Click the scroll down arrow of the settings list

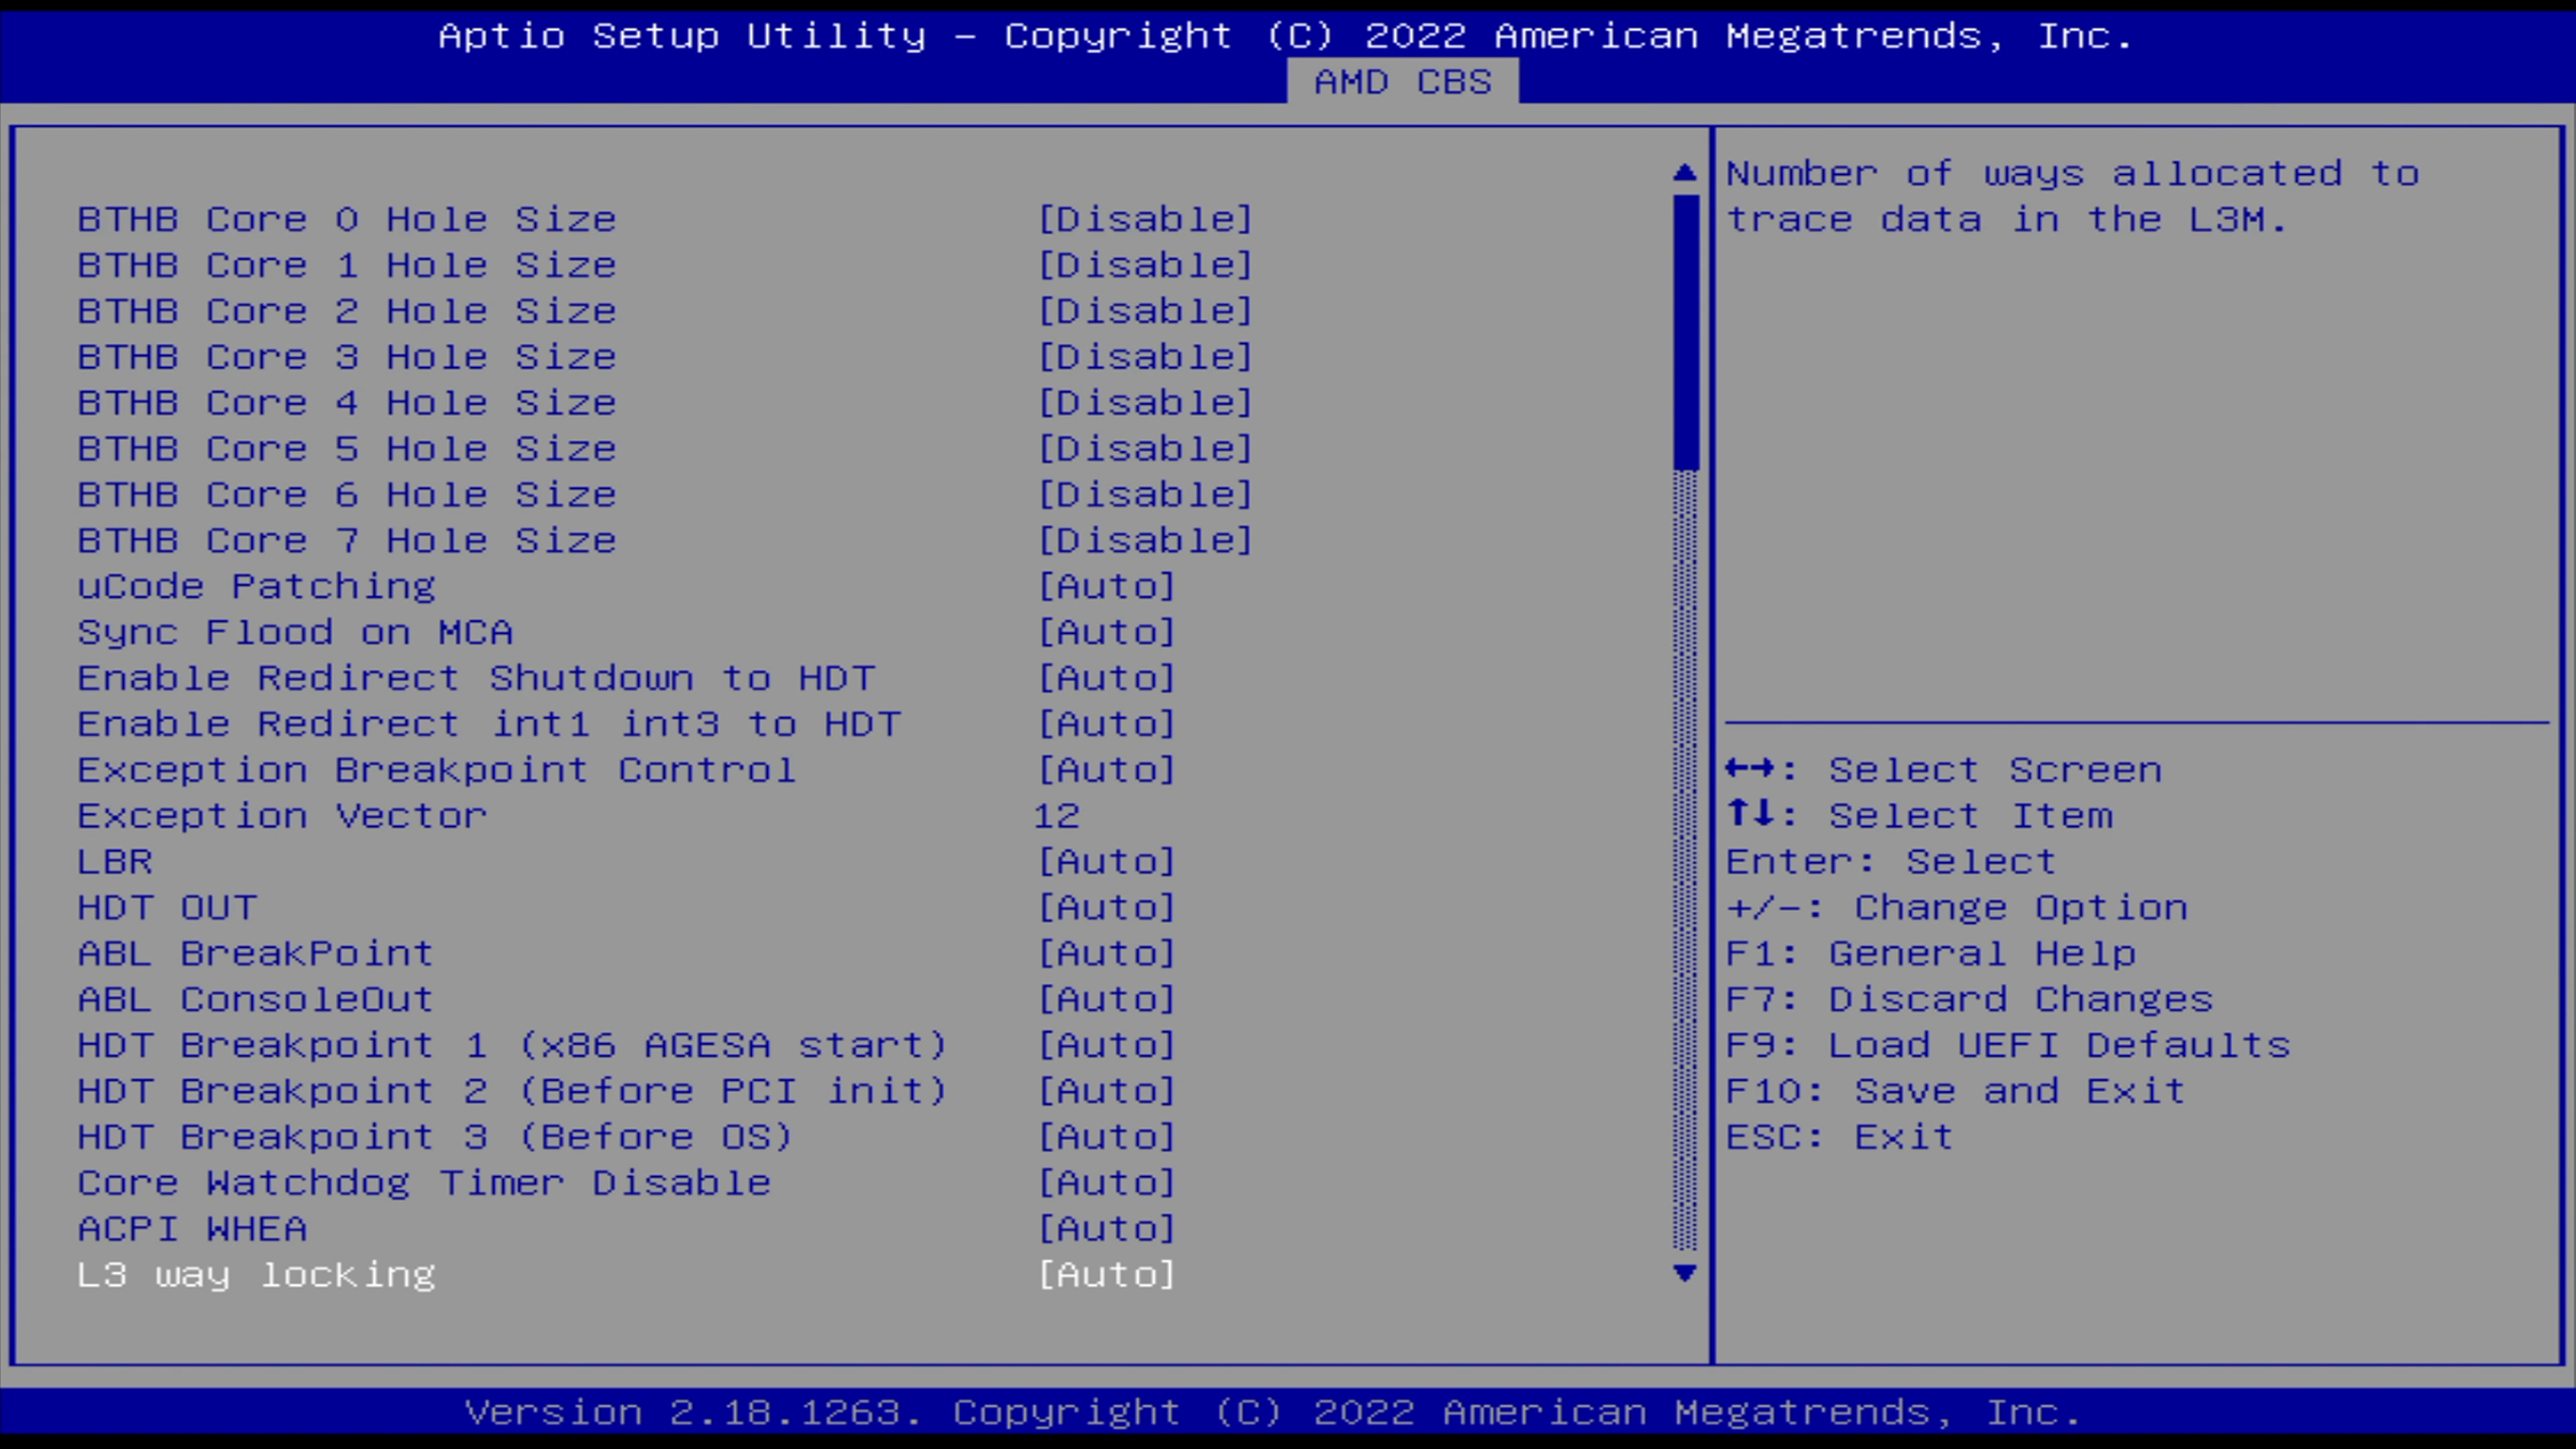[x=1685, y=1273]
